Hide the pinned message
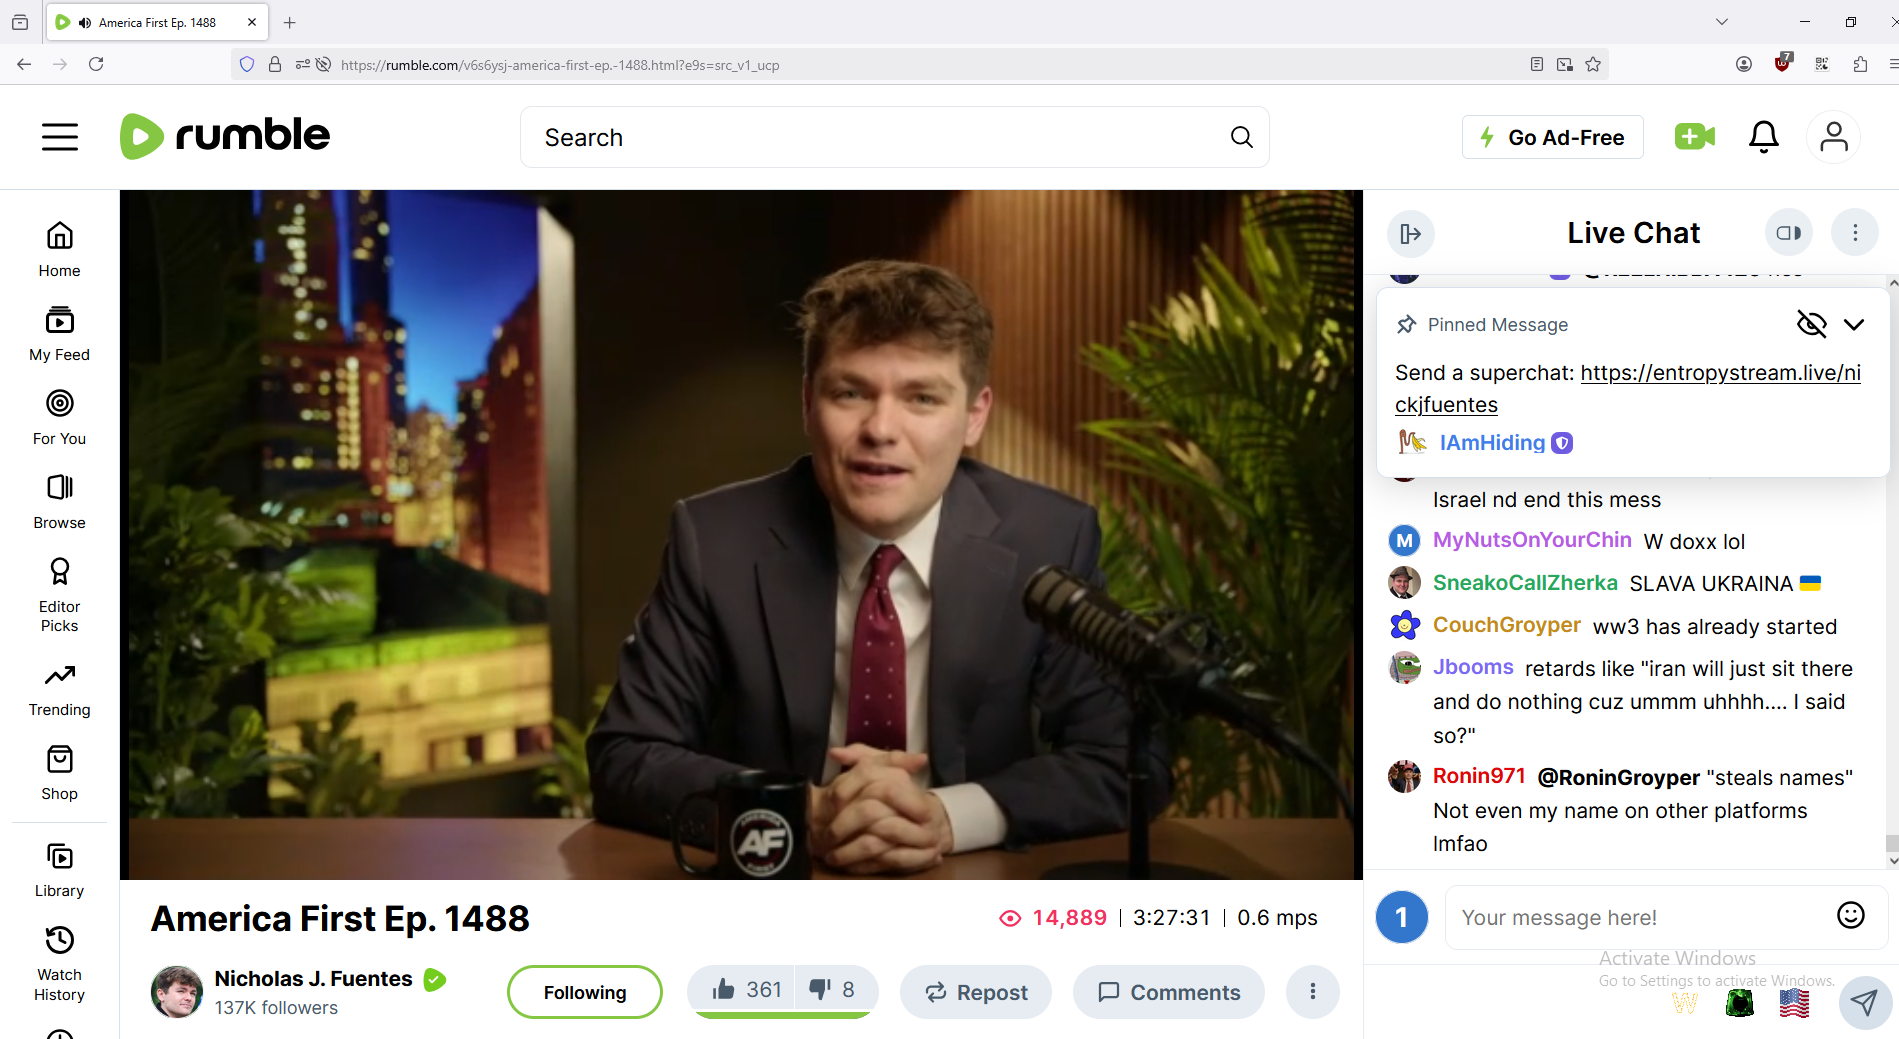This screenshot has width=1899, height=1039. pos(1811,324)
